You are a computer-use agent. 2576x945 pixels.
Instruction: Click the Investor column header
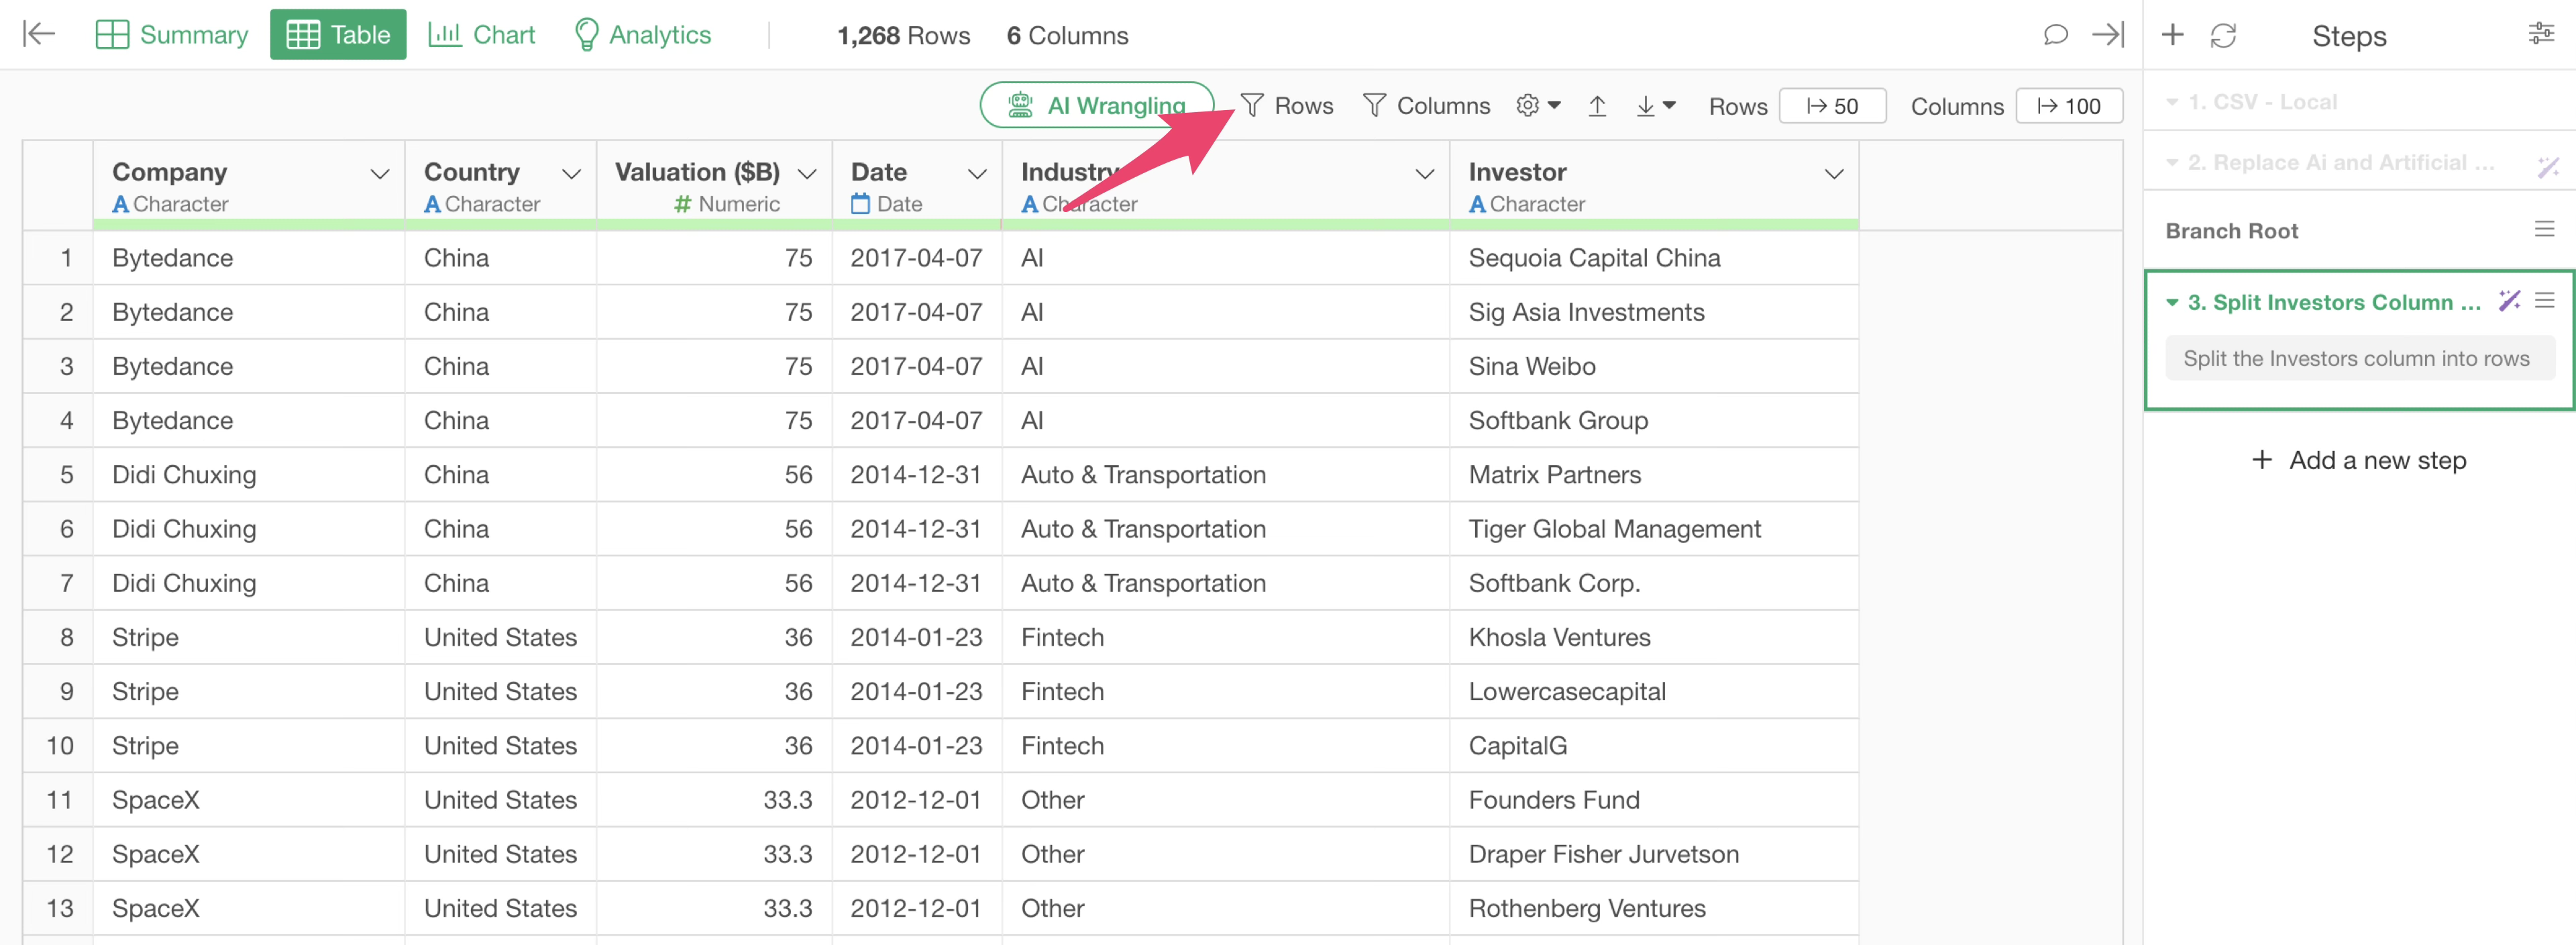click(1654, 186)
